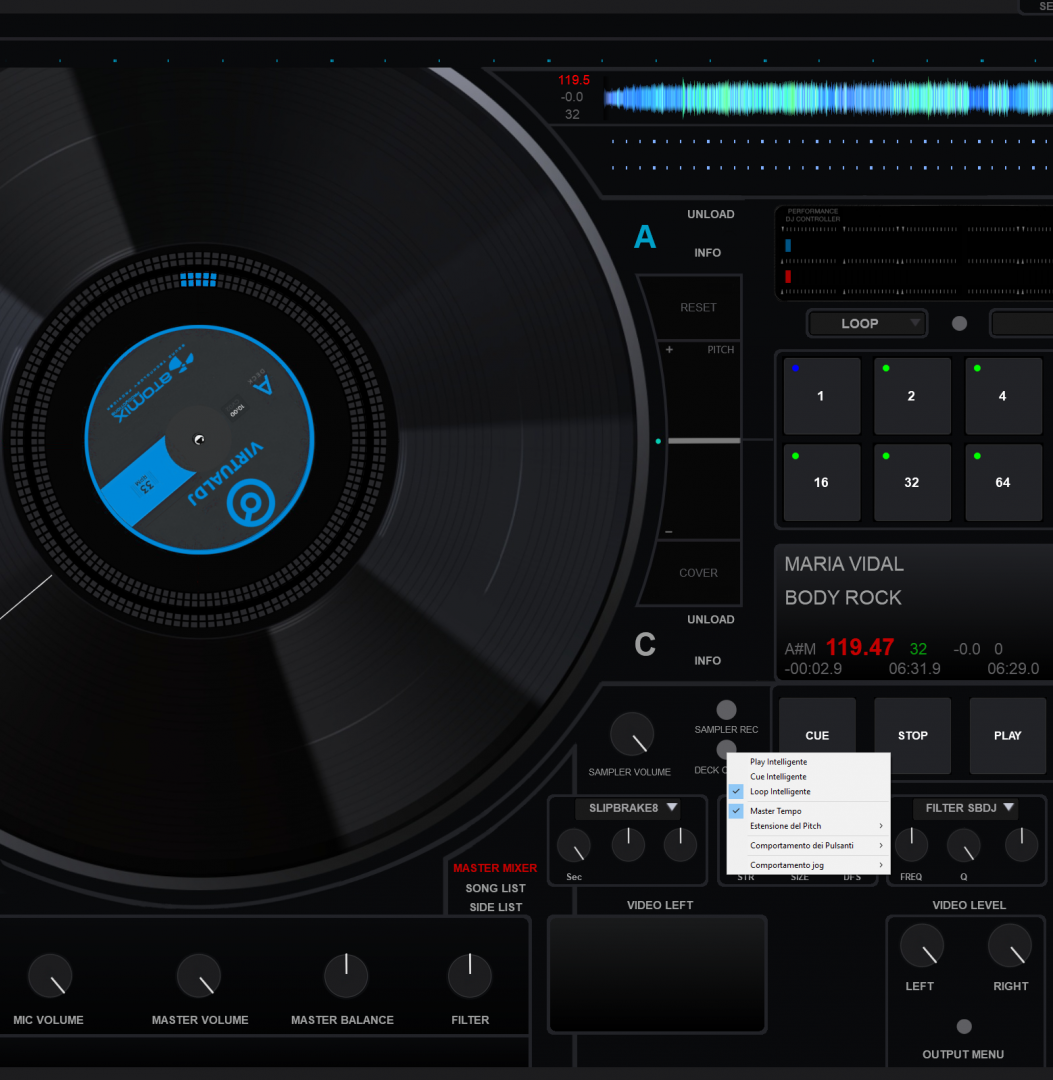Click the track waveform overview
1053x1080 pixels.
828,97
